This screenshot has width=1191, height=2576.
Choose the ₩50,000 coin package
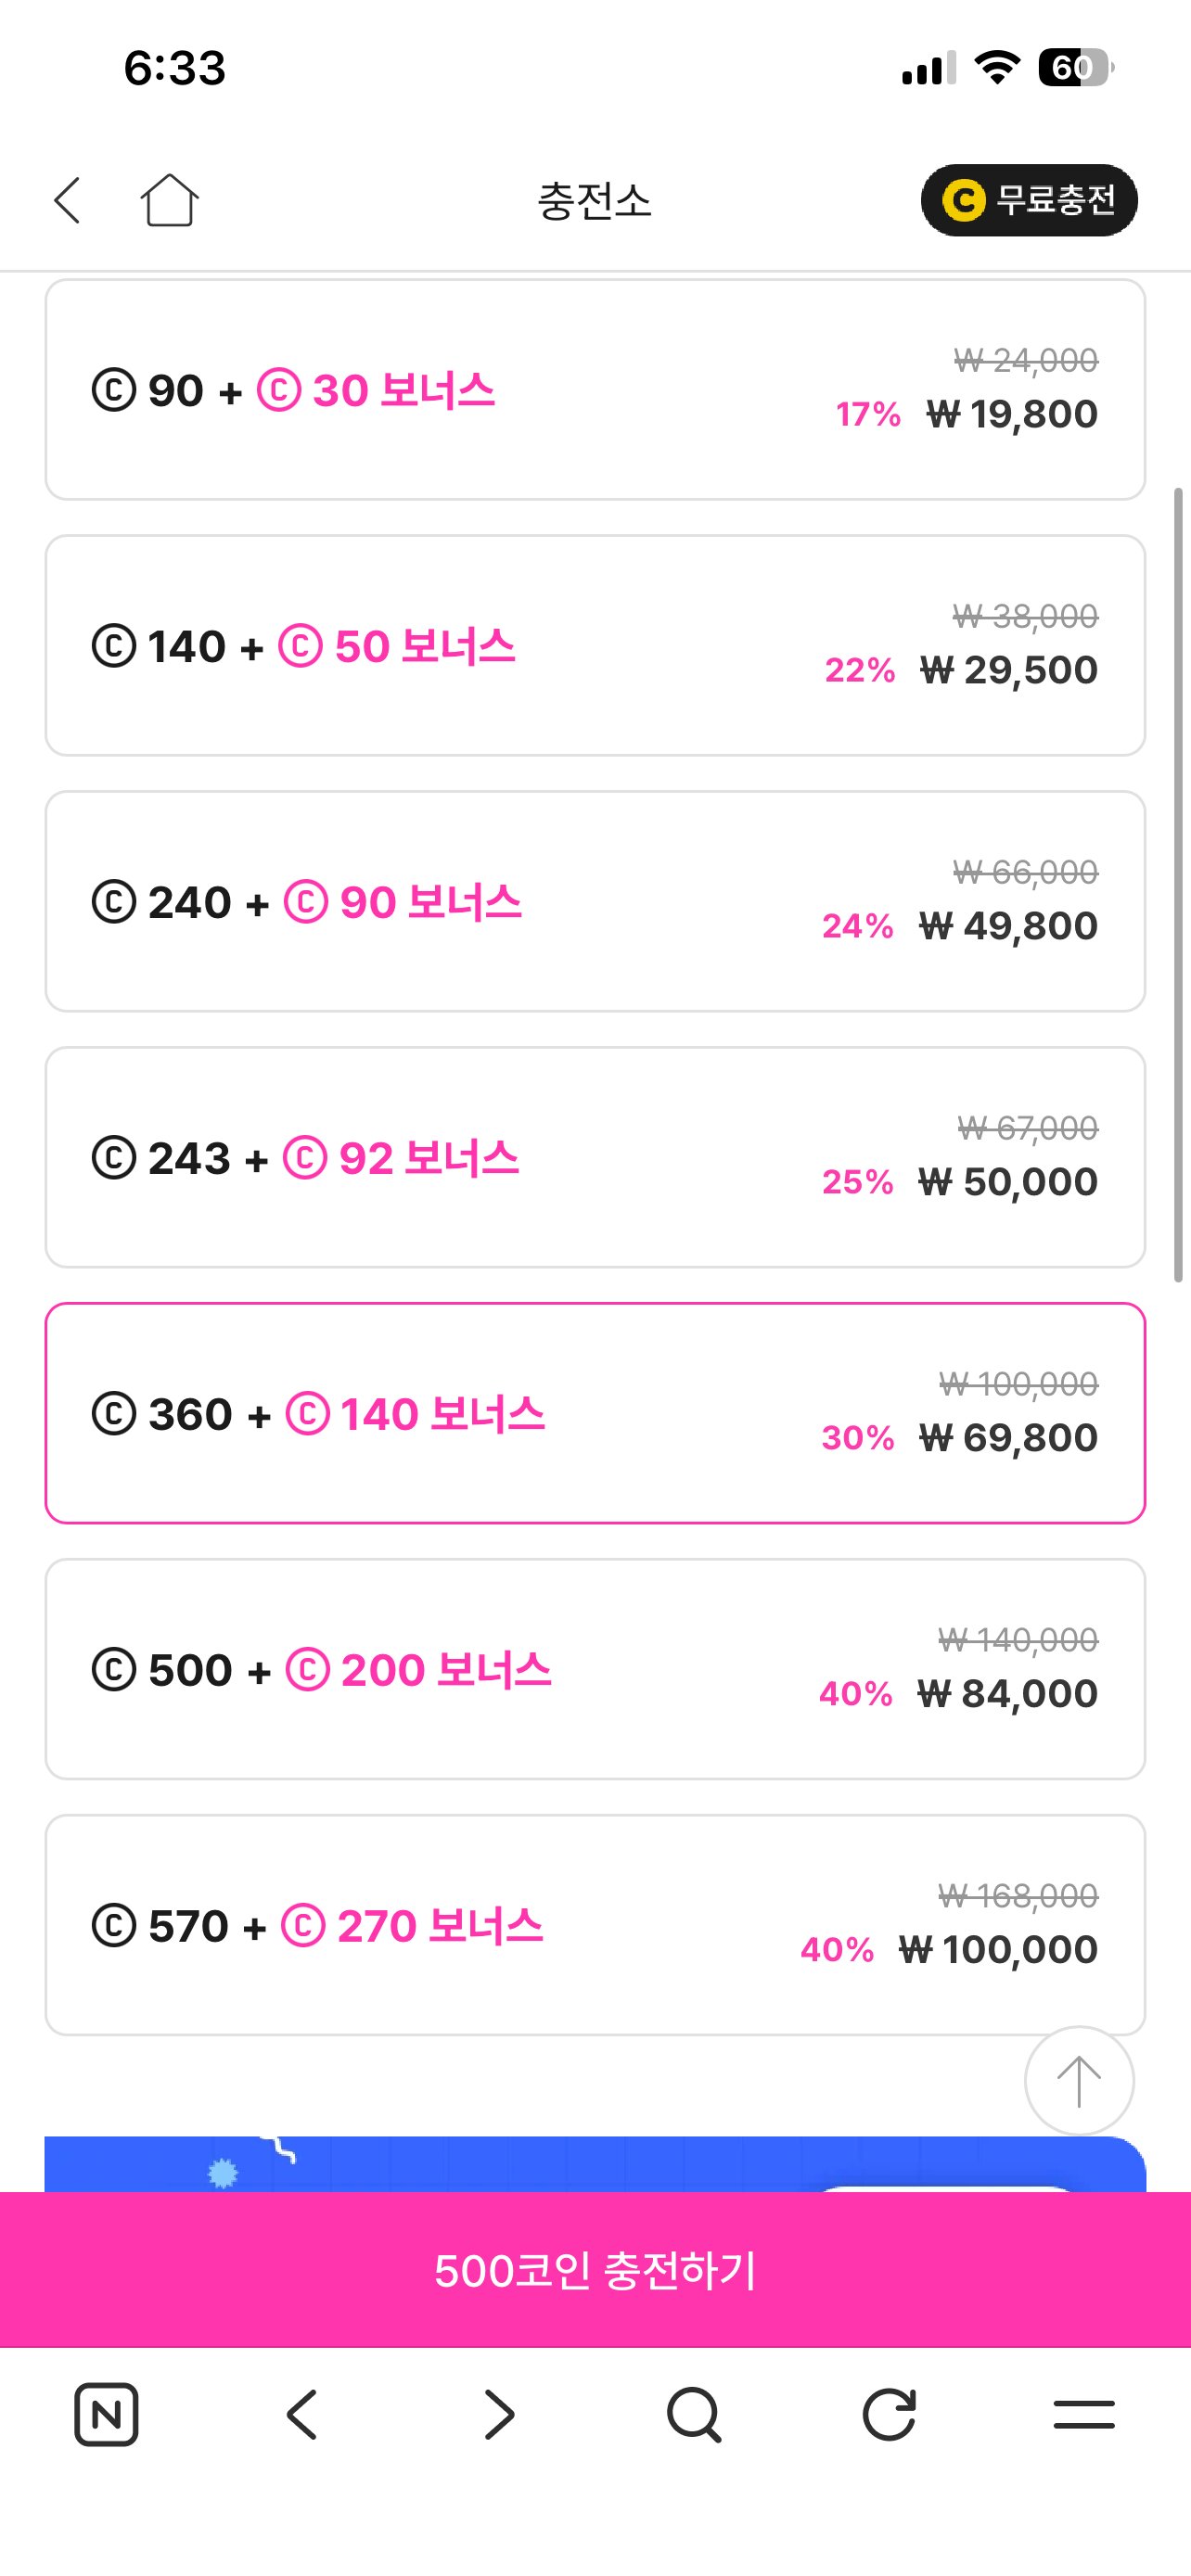pyautogui.click(x=595, y=1158)
